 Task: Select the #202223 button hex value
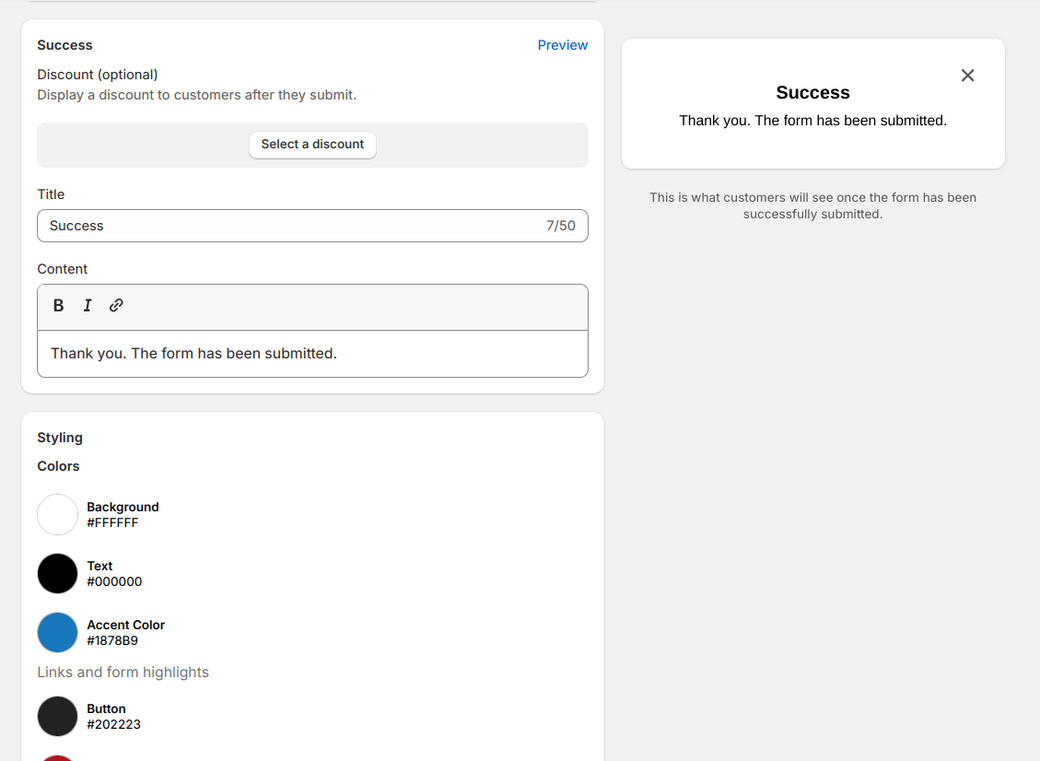point(113,725)
